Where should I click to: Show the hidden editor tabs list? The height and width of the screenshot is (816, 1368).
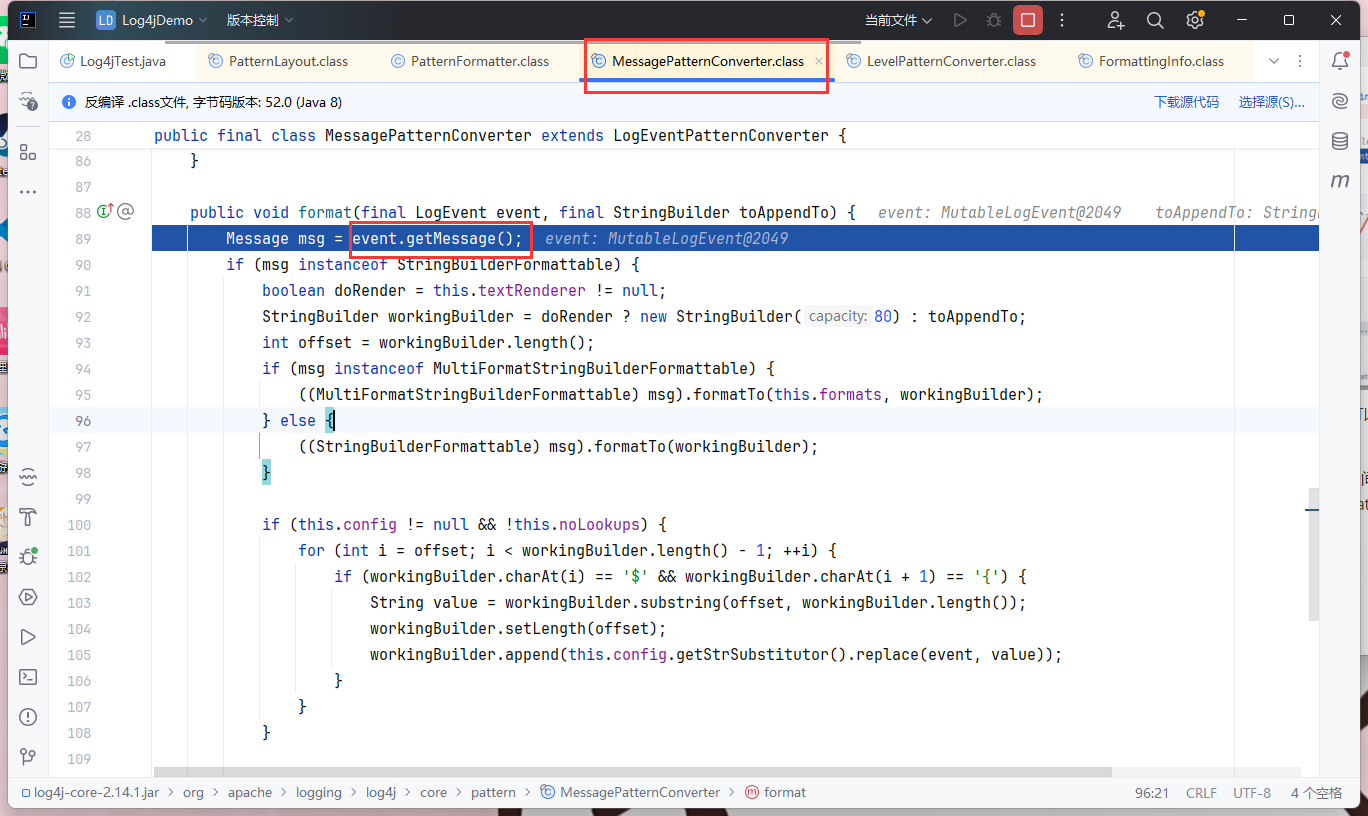point(1274,61)
